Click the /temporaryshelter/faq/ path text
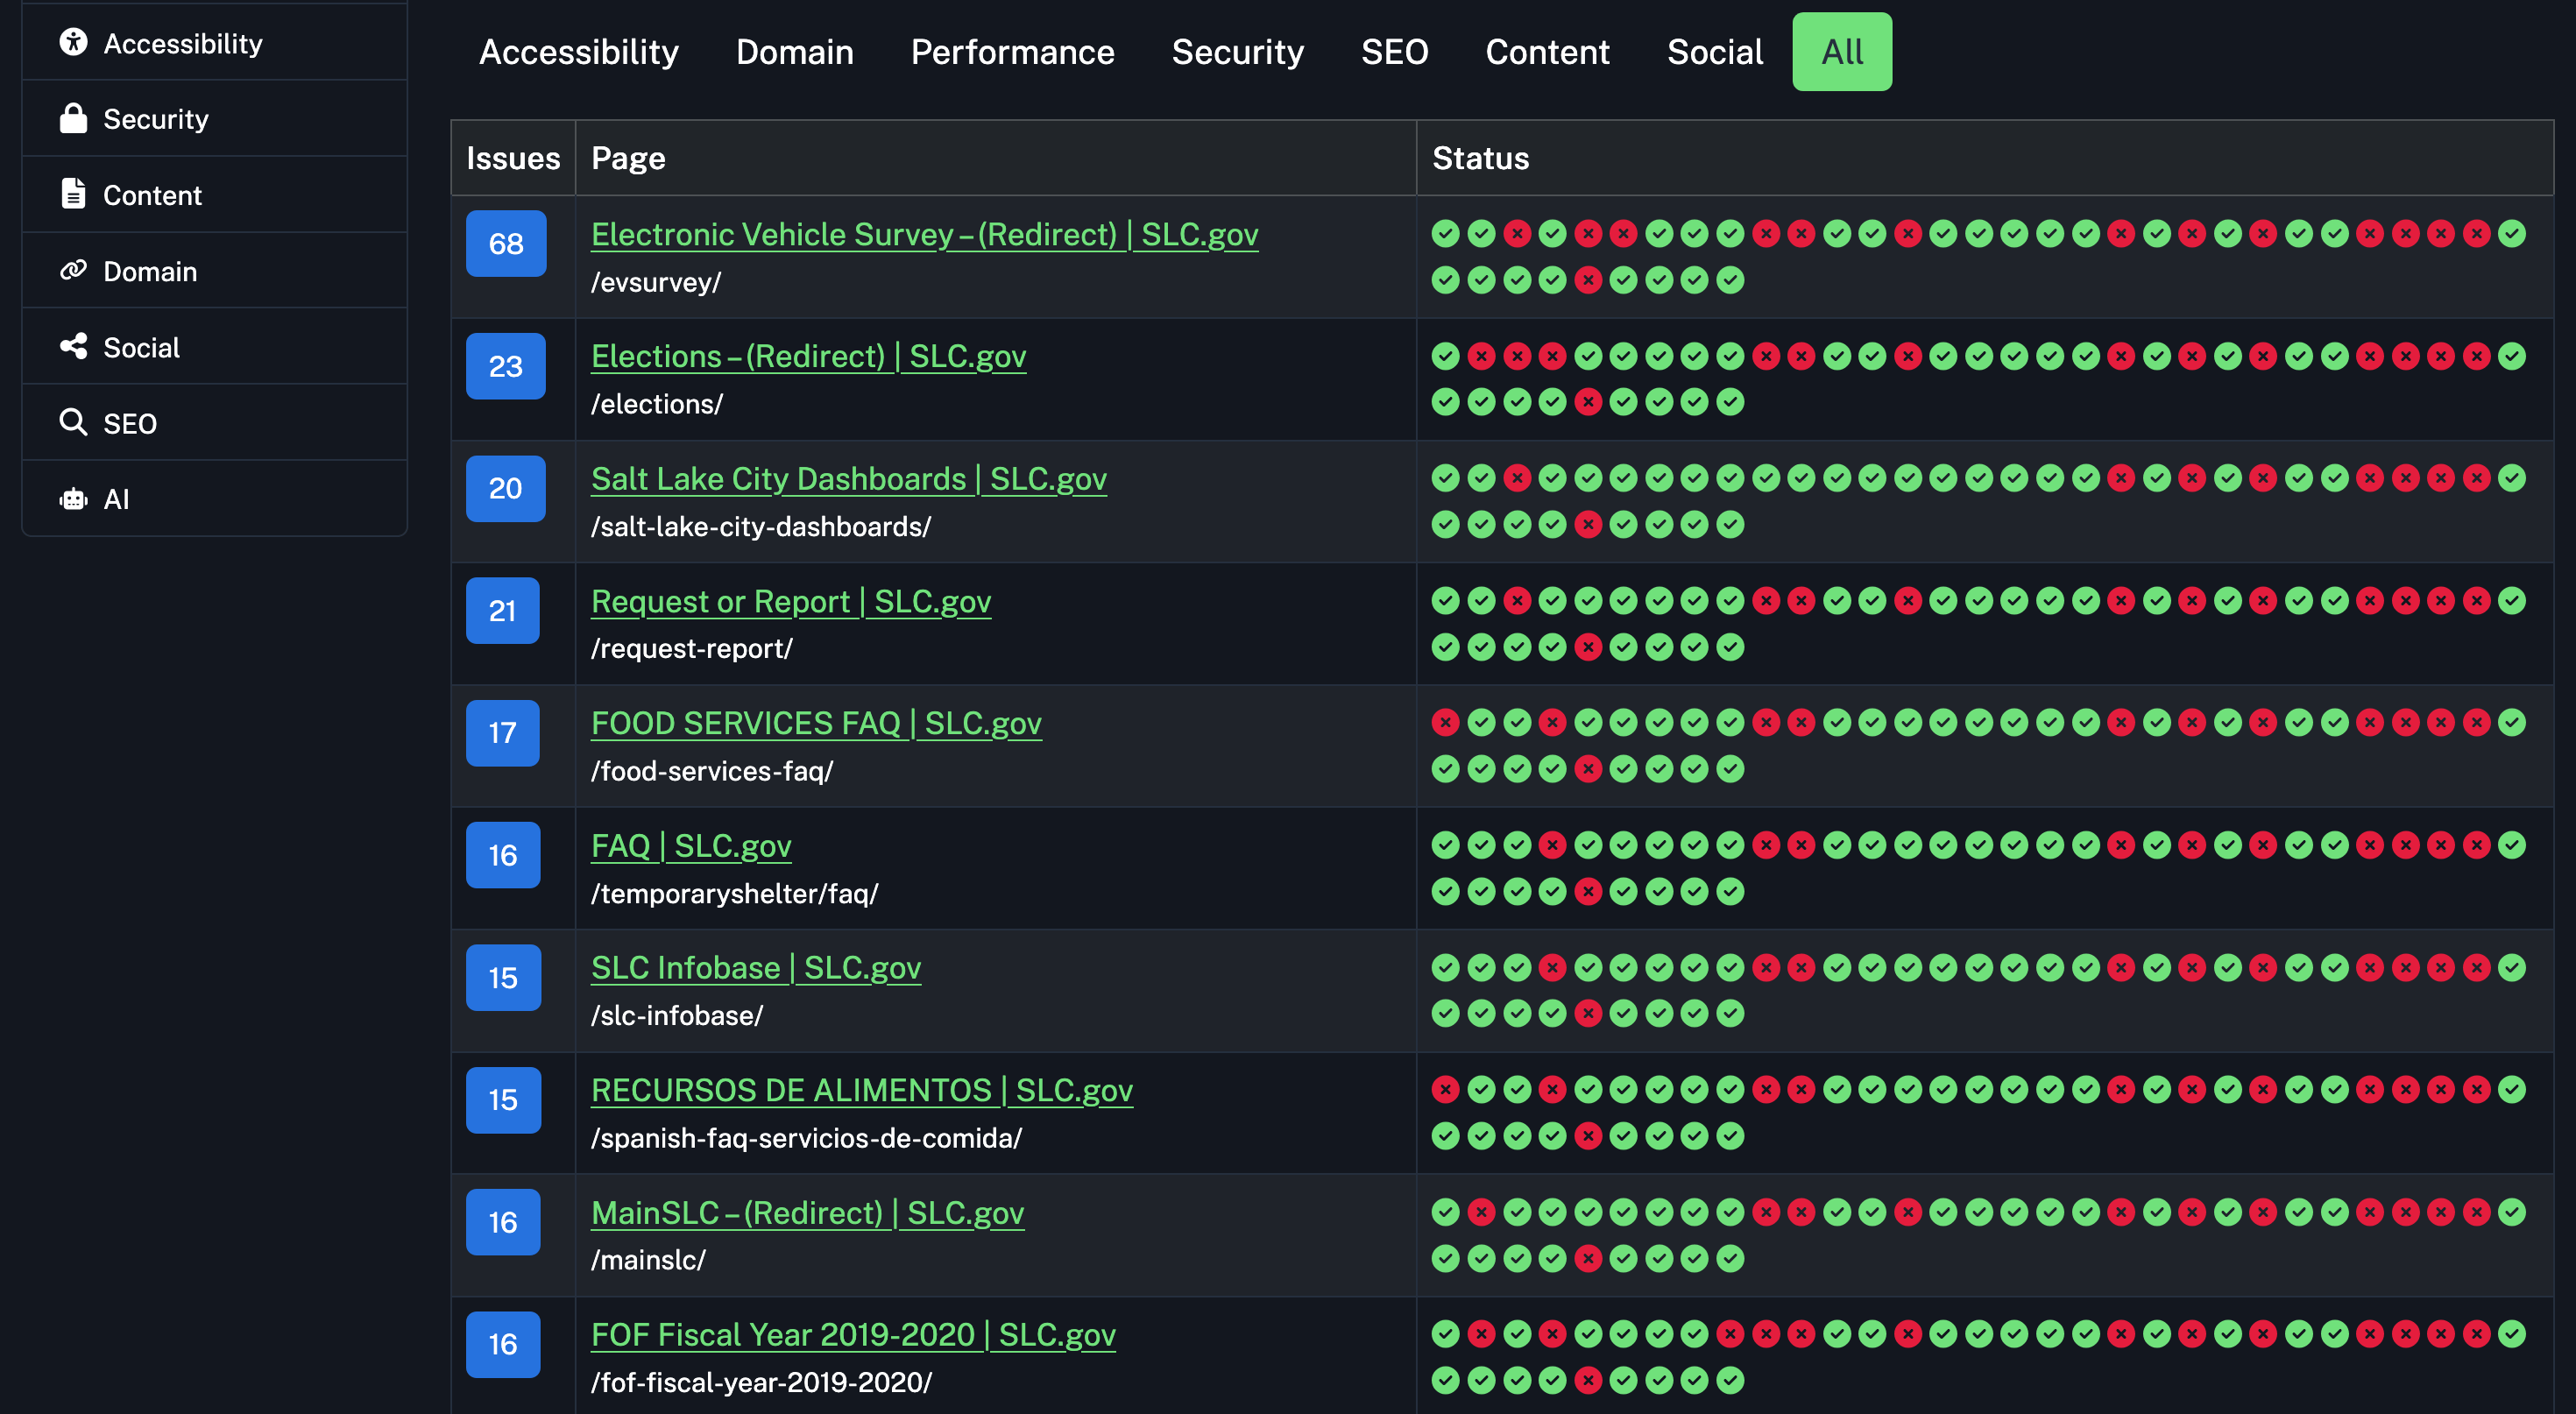 point(735,894)
